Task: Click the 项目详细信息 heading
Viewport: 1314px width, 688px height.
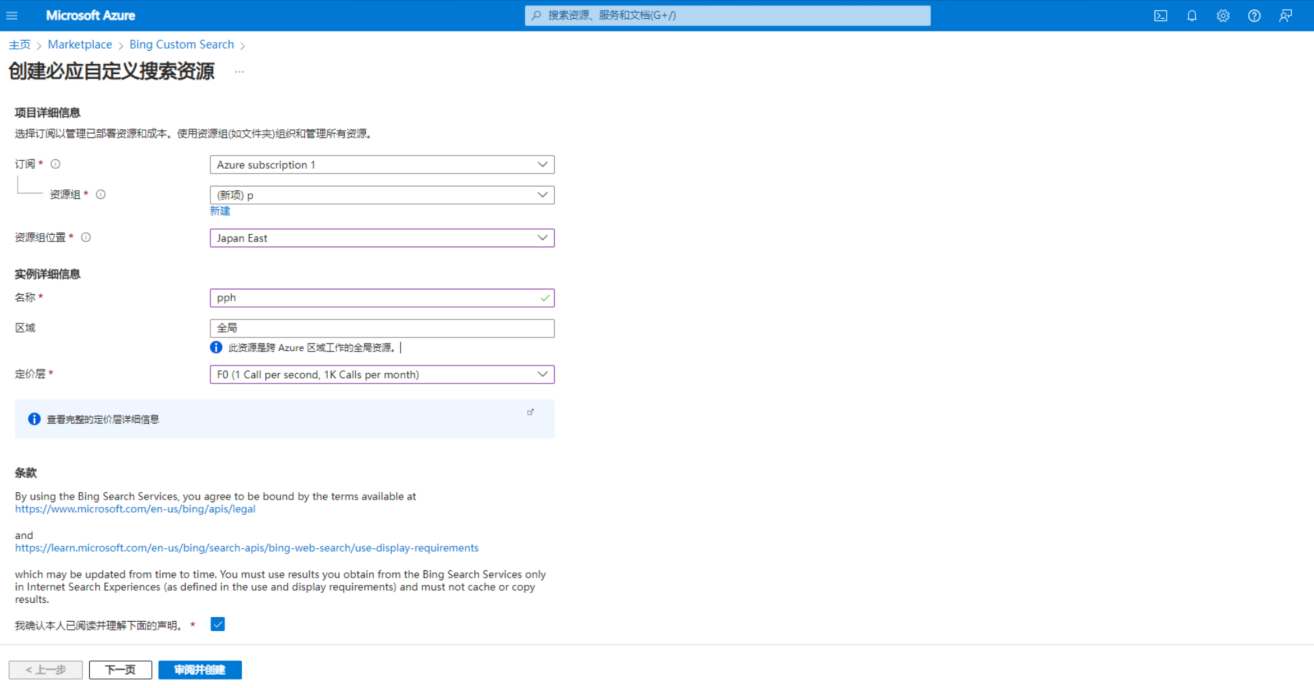Action: coord(48,113)
